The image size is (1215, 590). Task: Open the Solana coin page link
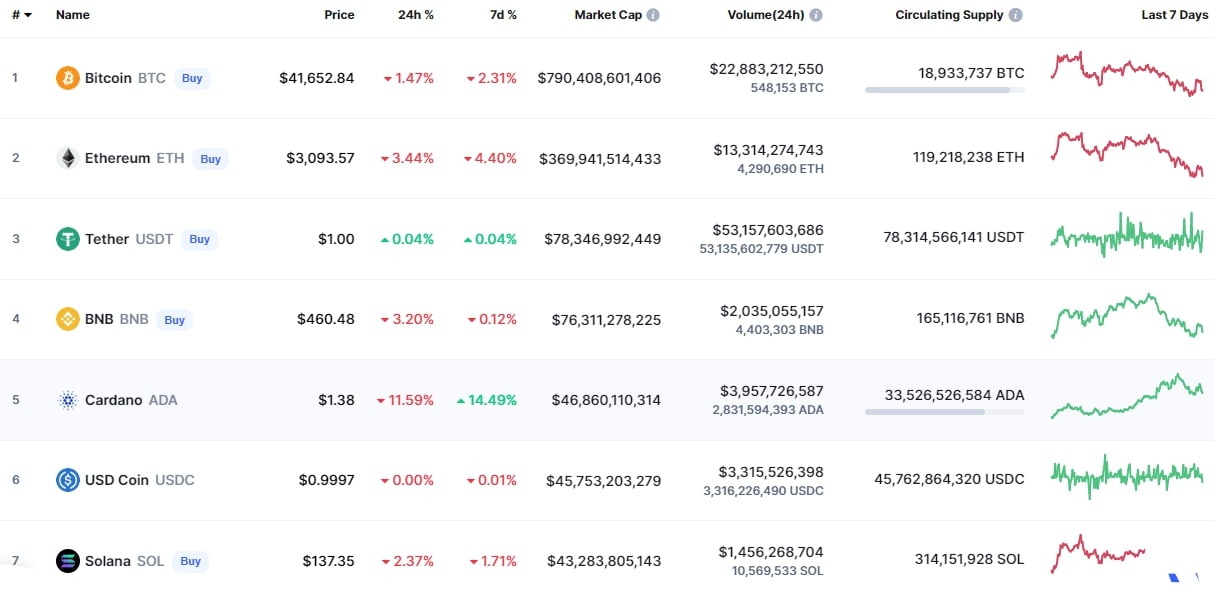(107, 561)
